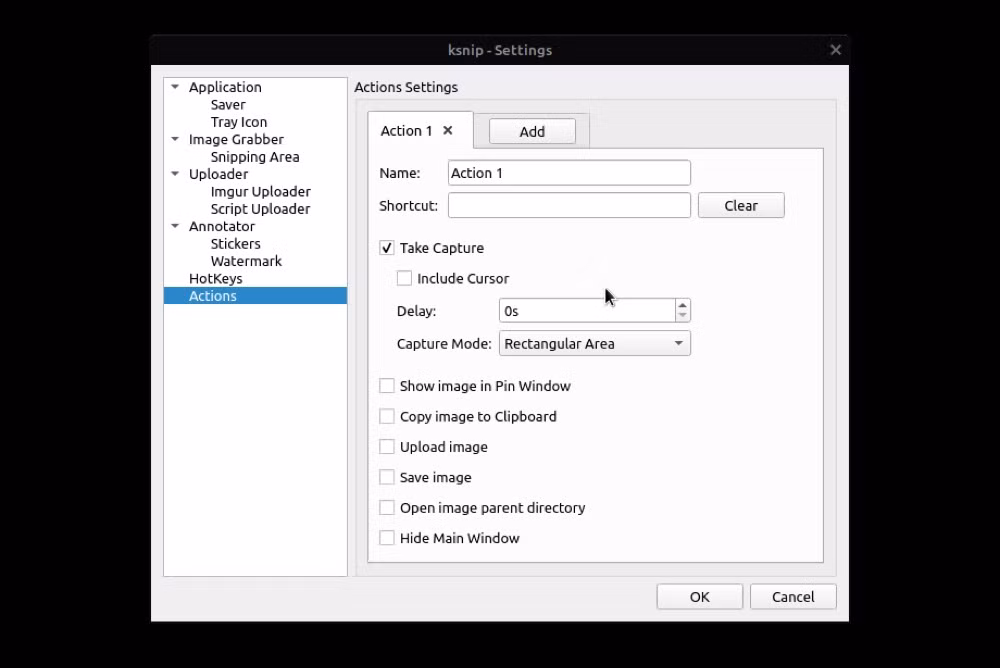The height and width of the screenshot is (668, 1000).
Task: Open the Saver settings page
Action: tap(228, 105)
